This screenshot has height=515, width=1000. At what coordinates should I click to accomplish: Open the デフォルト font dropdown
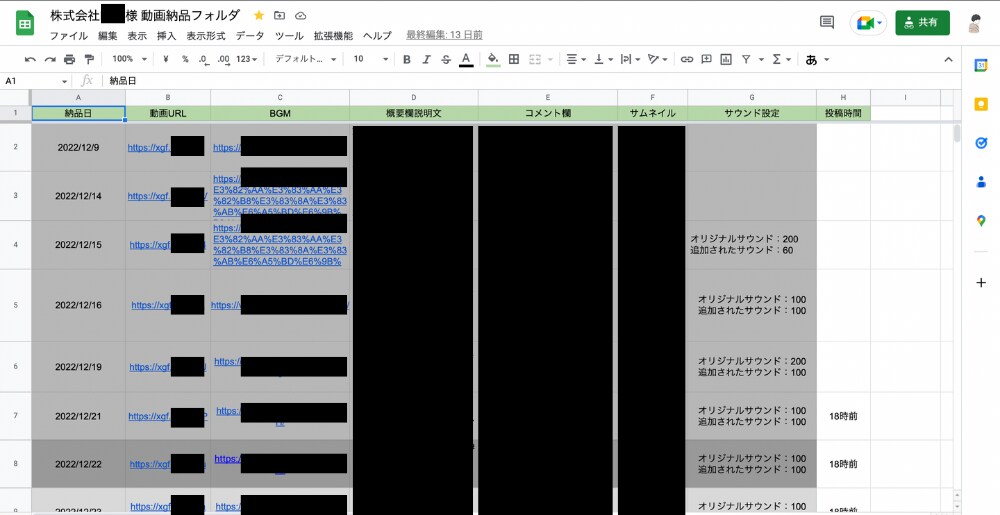pos(305,59)
